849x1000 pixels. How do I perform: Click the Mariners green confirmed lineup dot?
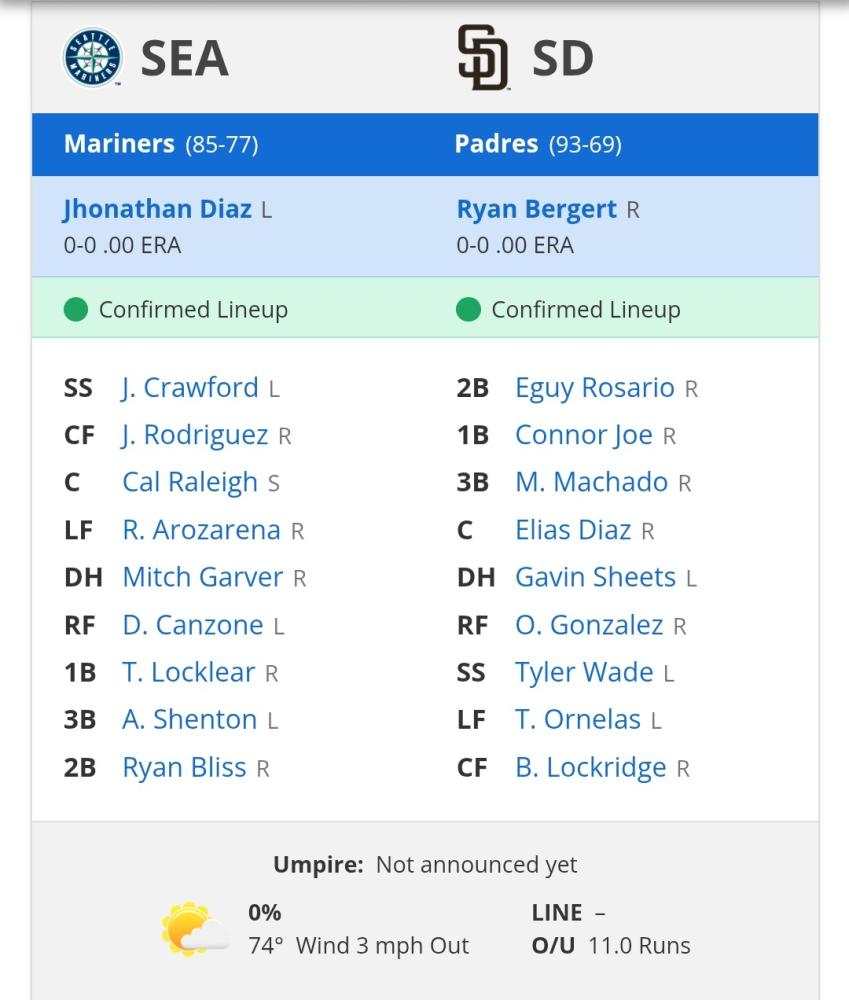(76, 310)
